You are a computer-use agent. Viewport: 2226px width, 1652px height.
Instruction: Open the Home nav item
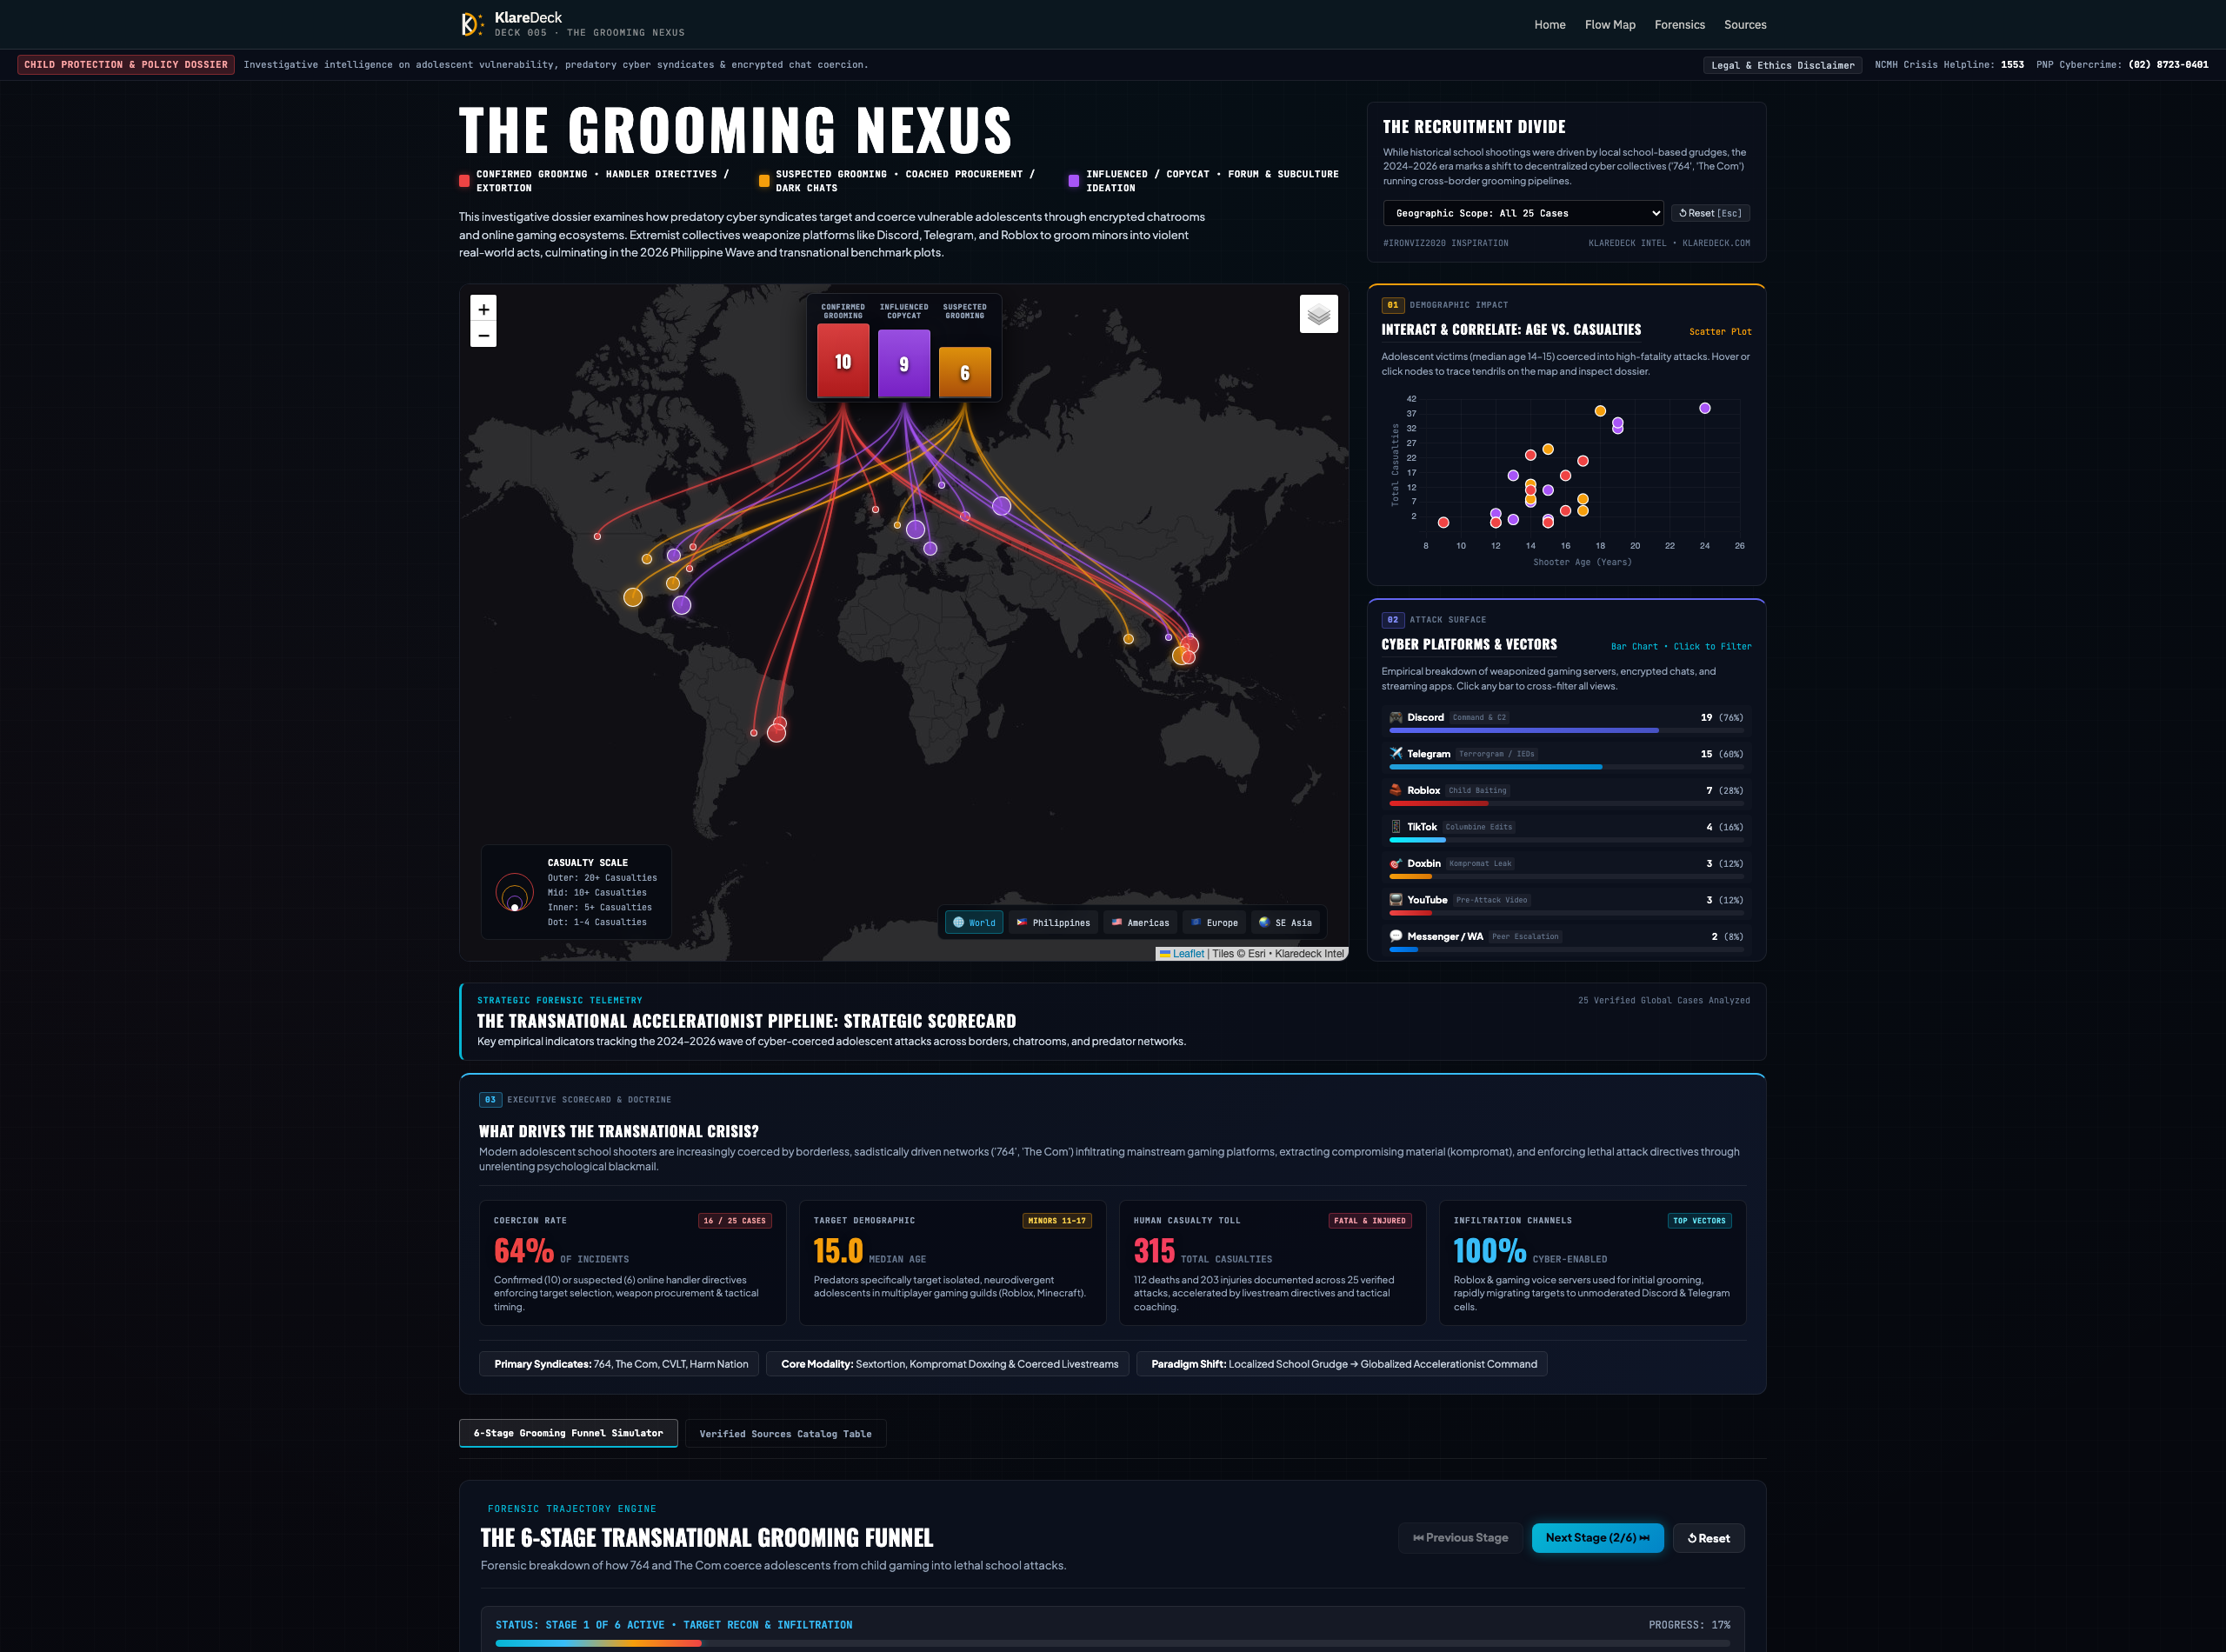pyautogui.click(x=1549, y=25)
